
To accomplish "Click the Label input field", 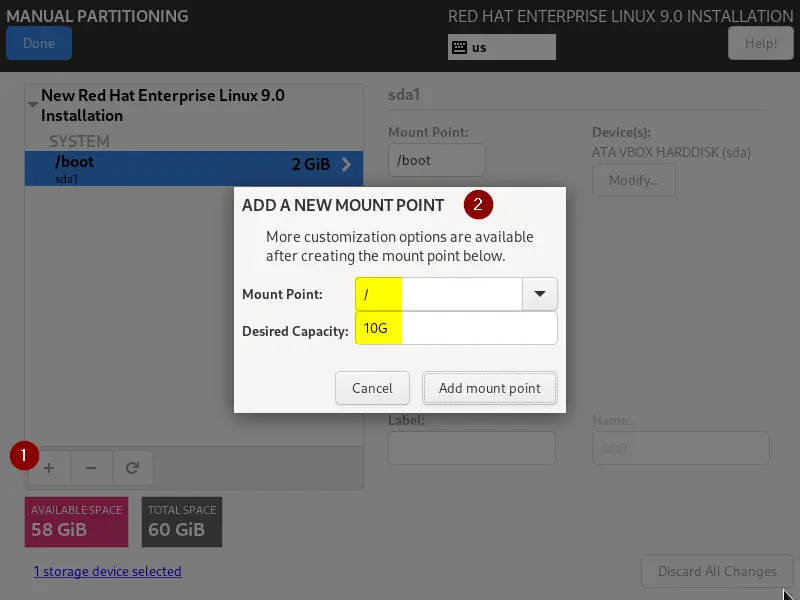I will 472,448.
